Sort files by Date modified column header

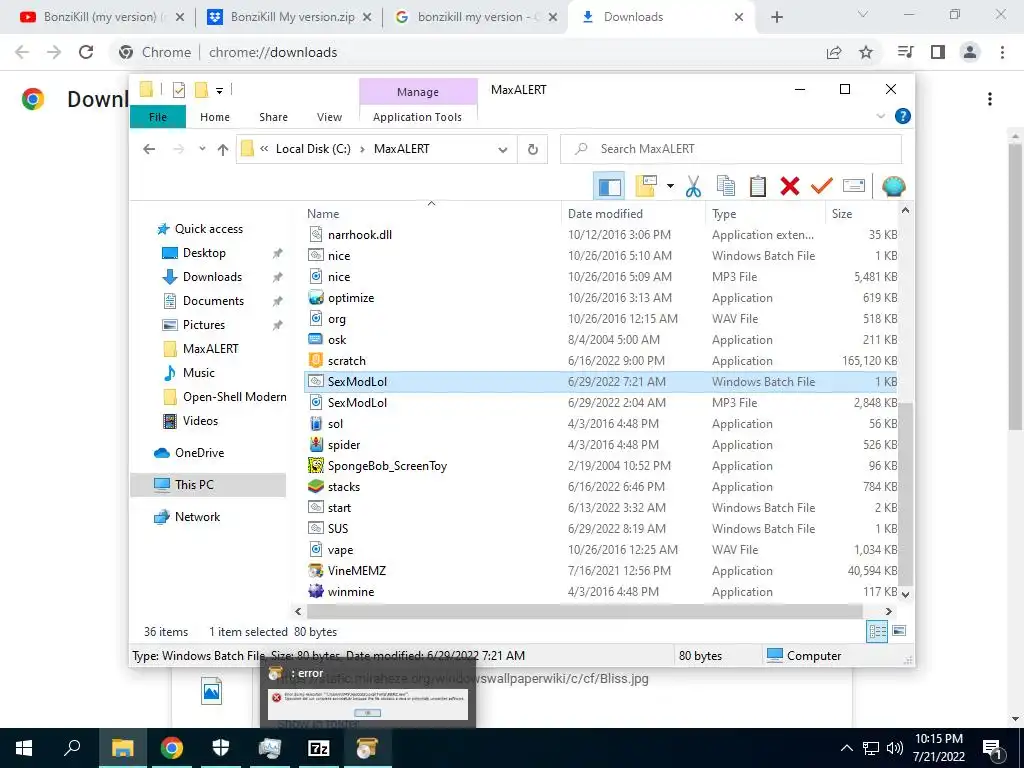[x=605, y=214]
